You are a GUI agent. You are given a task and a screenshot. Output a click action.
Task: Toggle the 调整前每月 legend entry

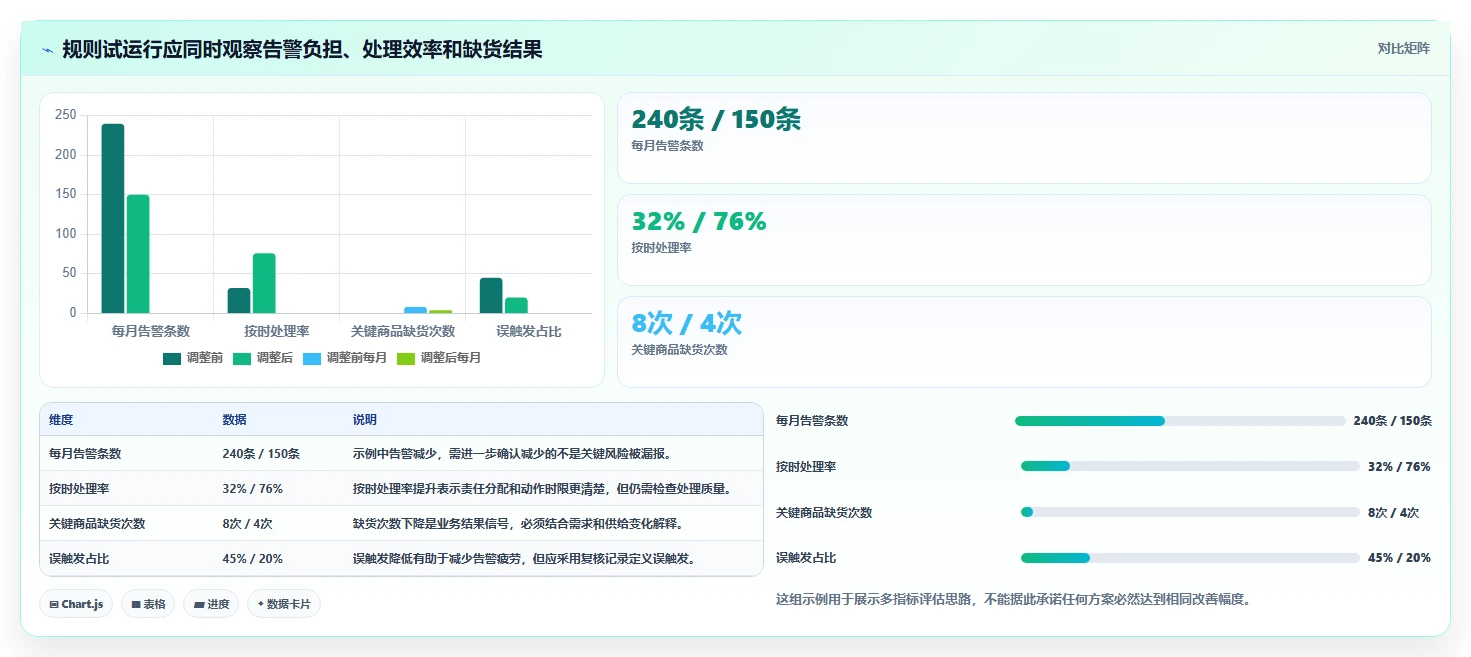point(345,358)
